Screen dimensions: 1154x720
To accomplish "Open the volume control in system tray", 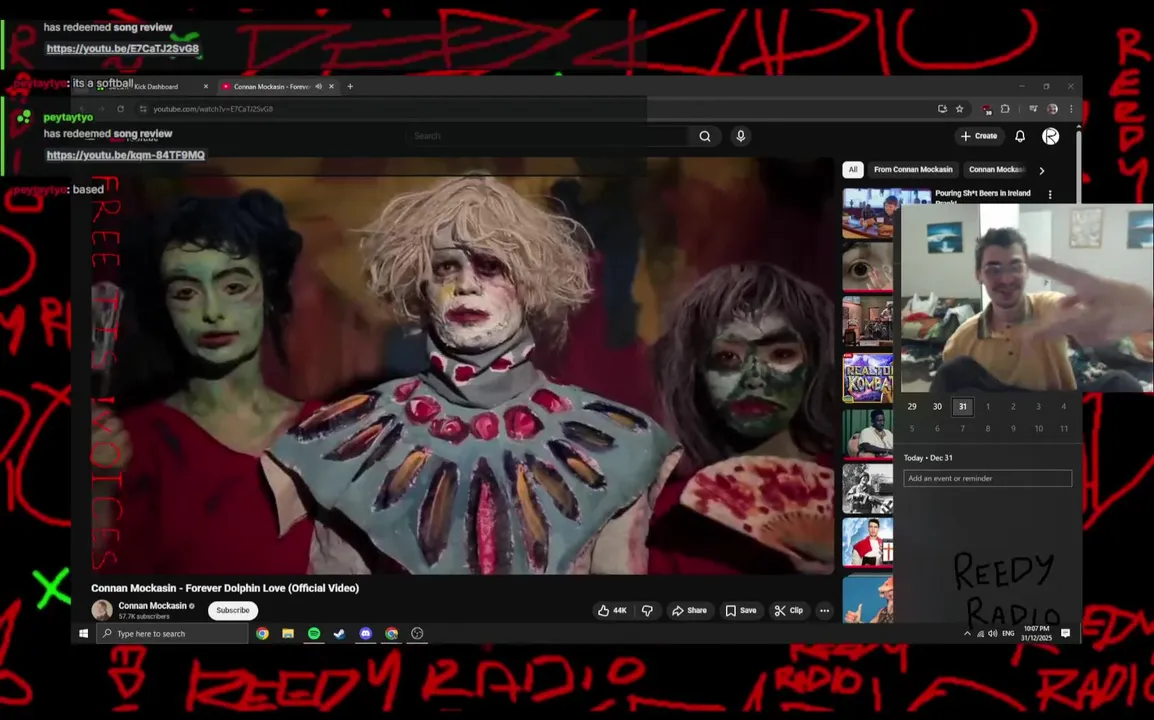I will point(993,634).
